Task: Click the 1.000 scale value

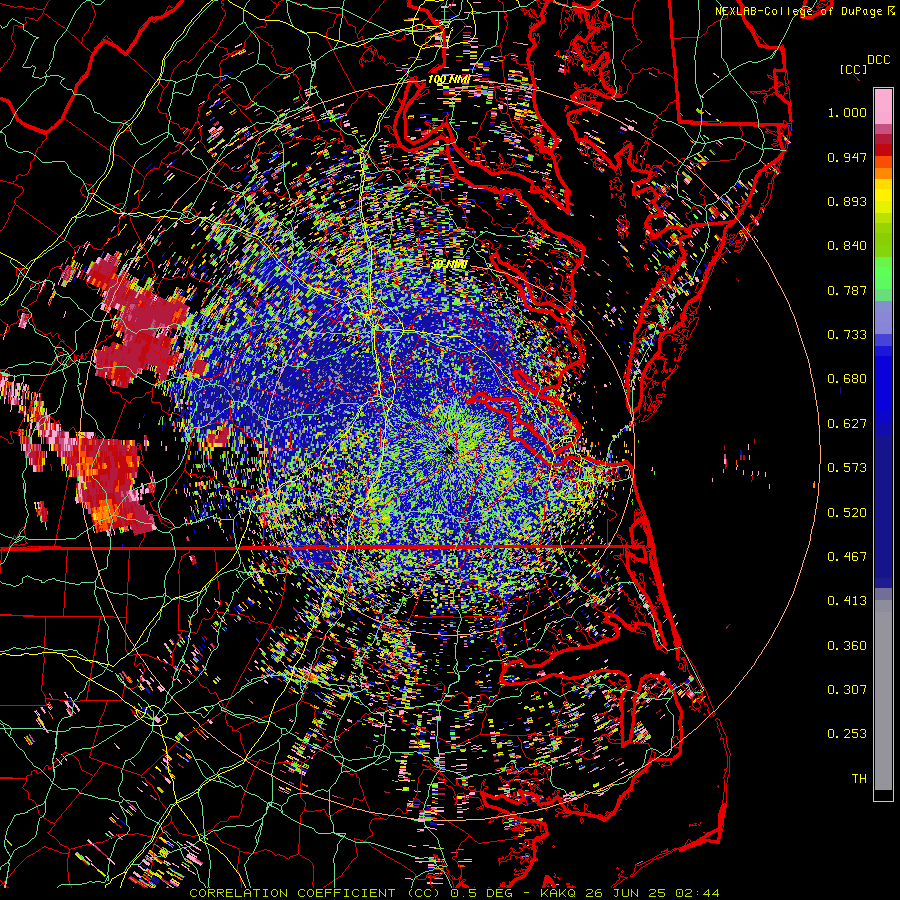Action: [x=847, y=112]
